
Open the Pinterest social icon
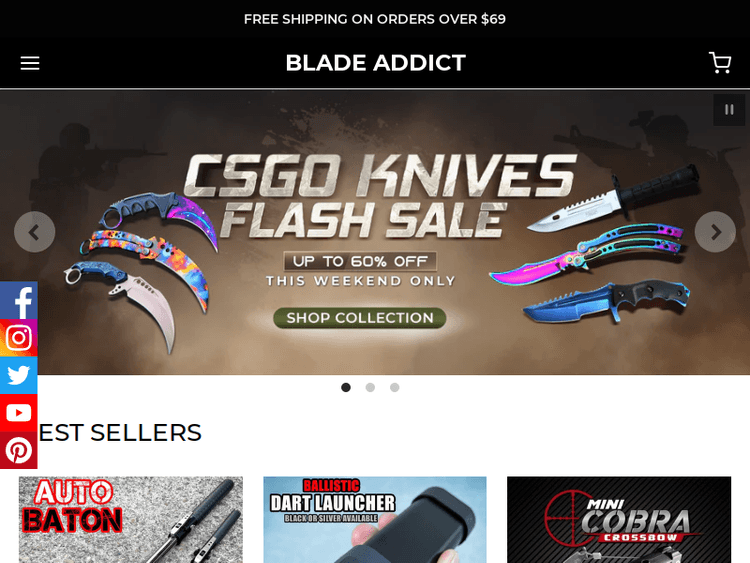pos(19,450)
